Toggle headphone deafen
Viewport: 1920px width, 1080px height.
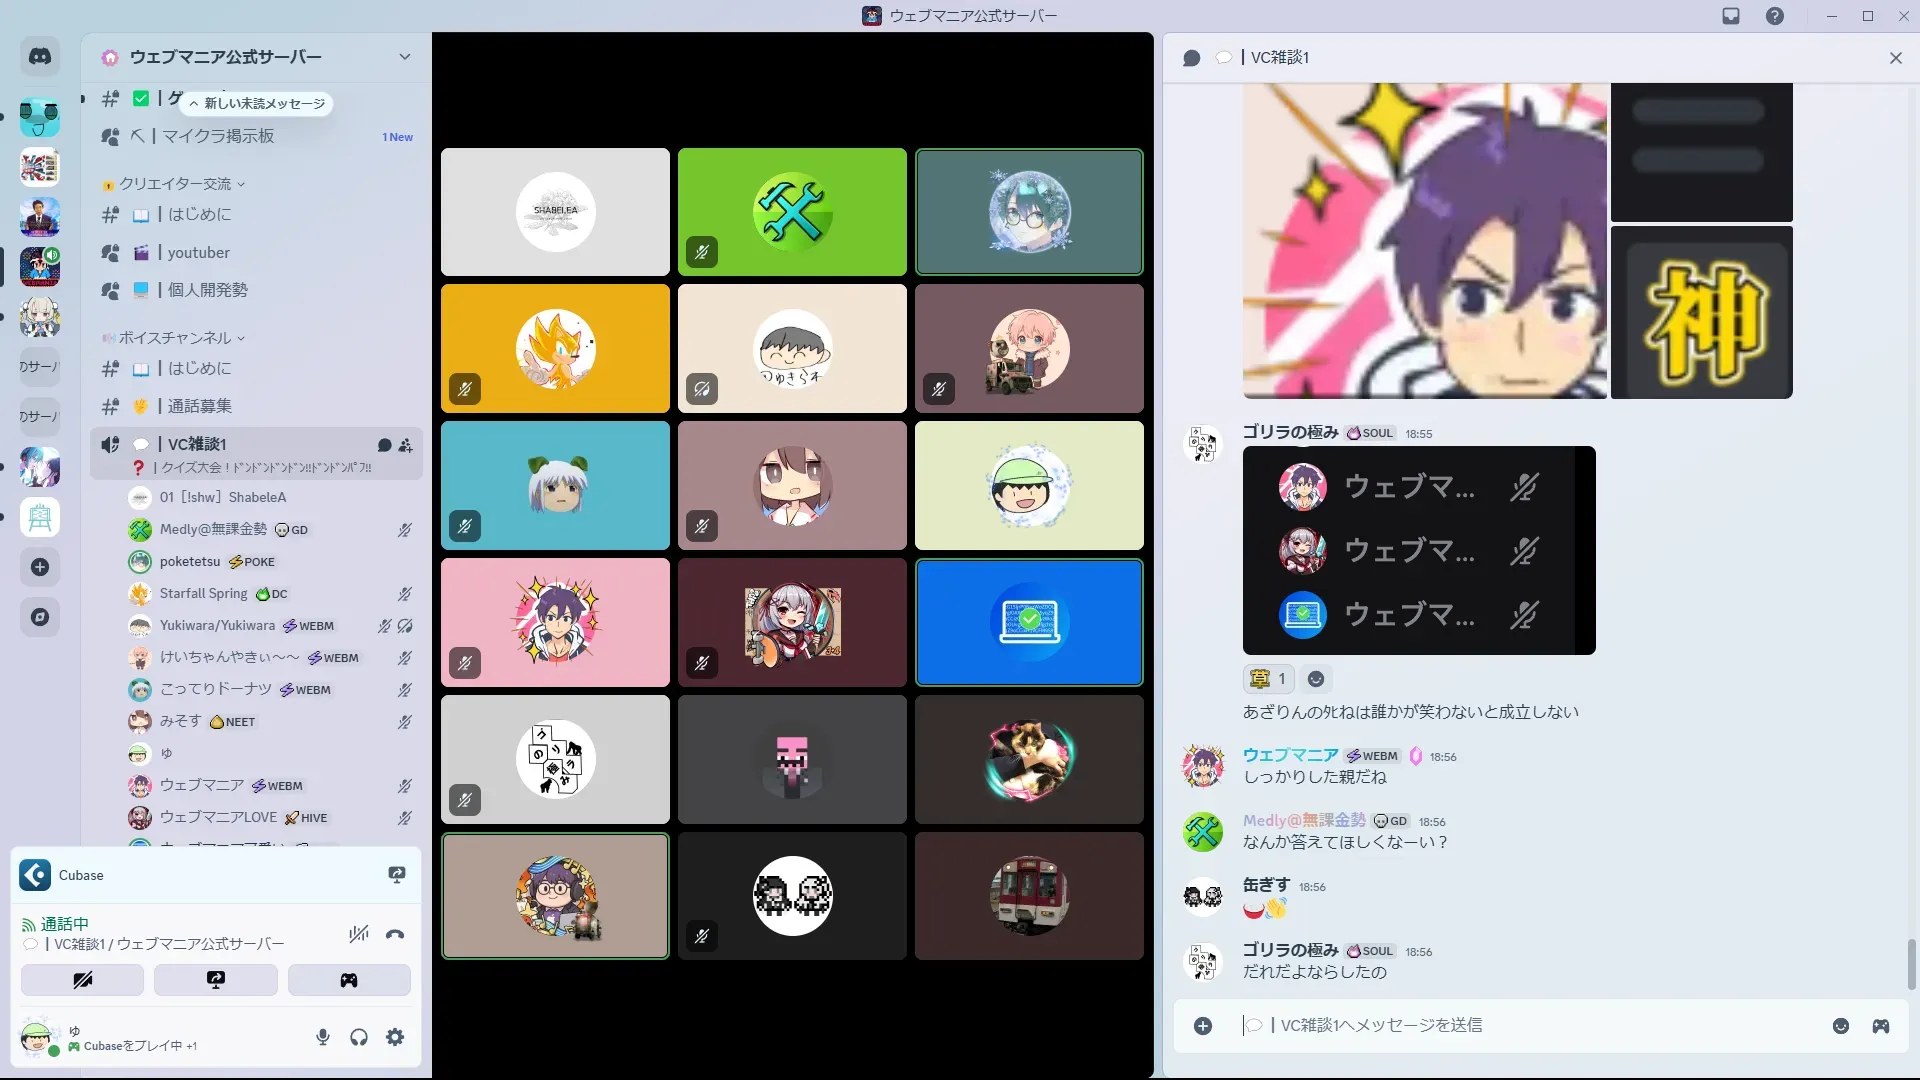point(359,1037)
